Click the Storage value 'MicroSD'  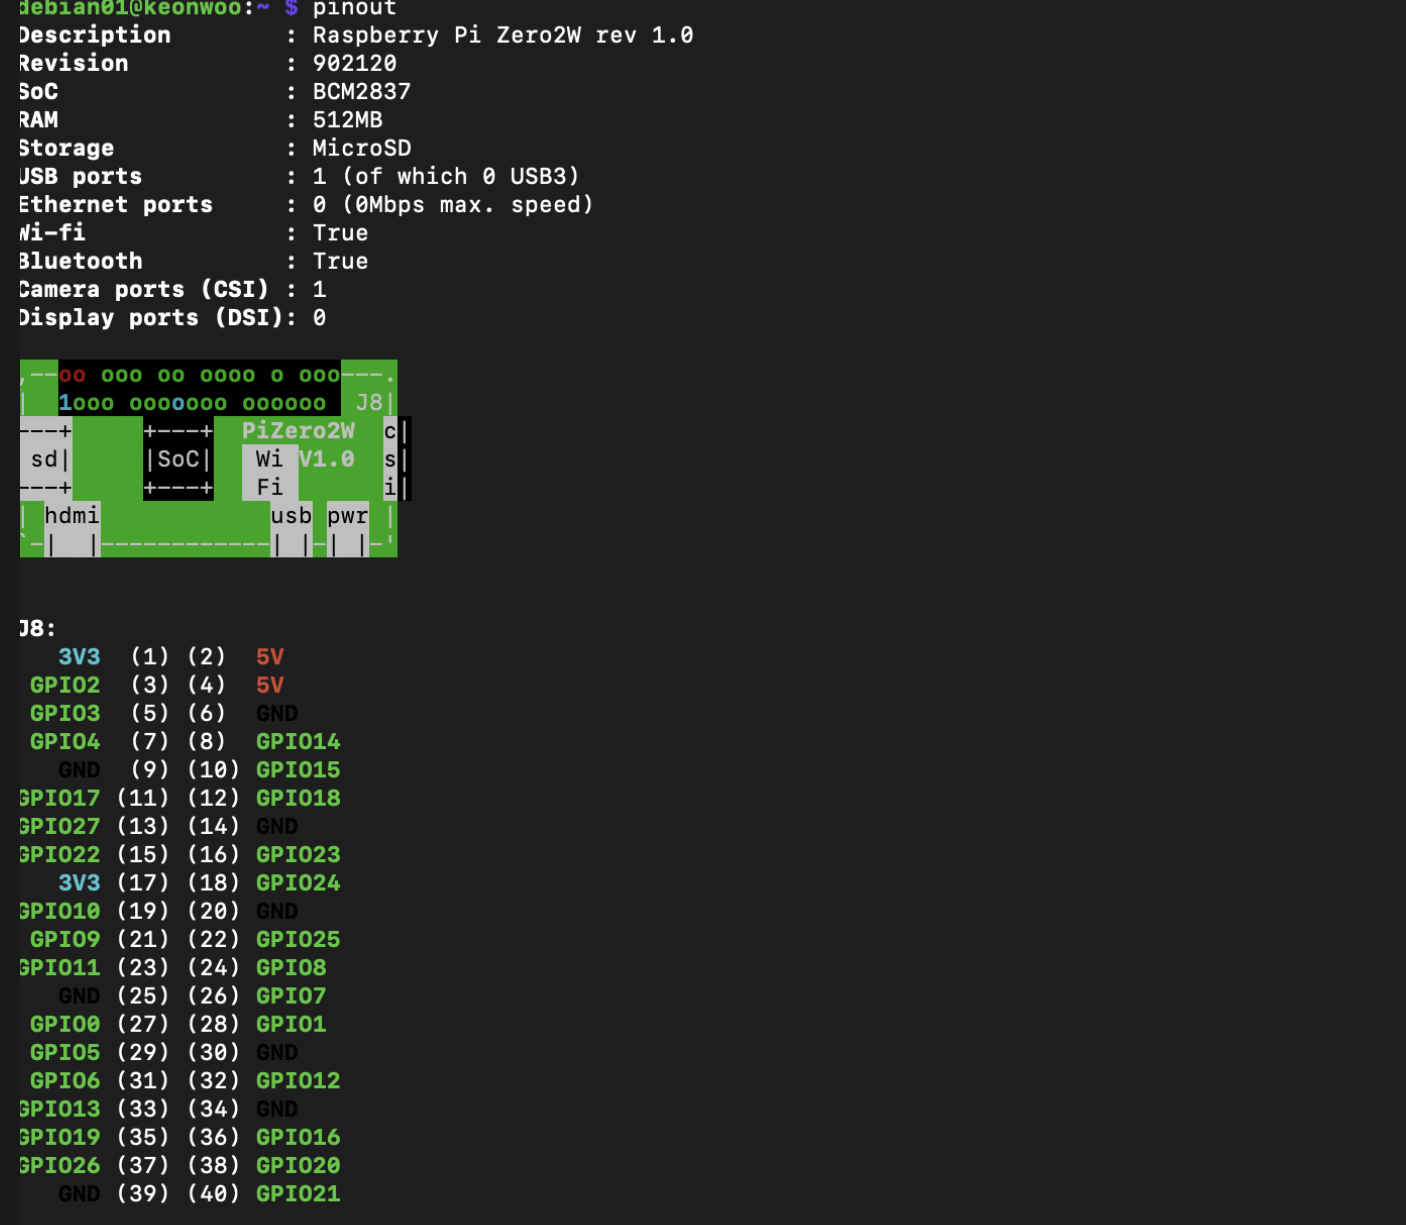point(362,148)
